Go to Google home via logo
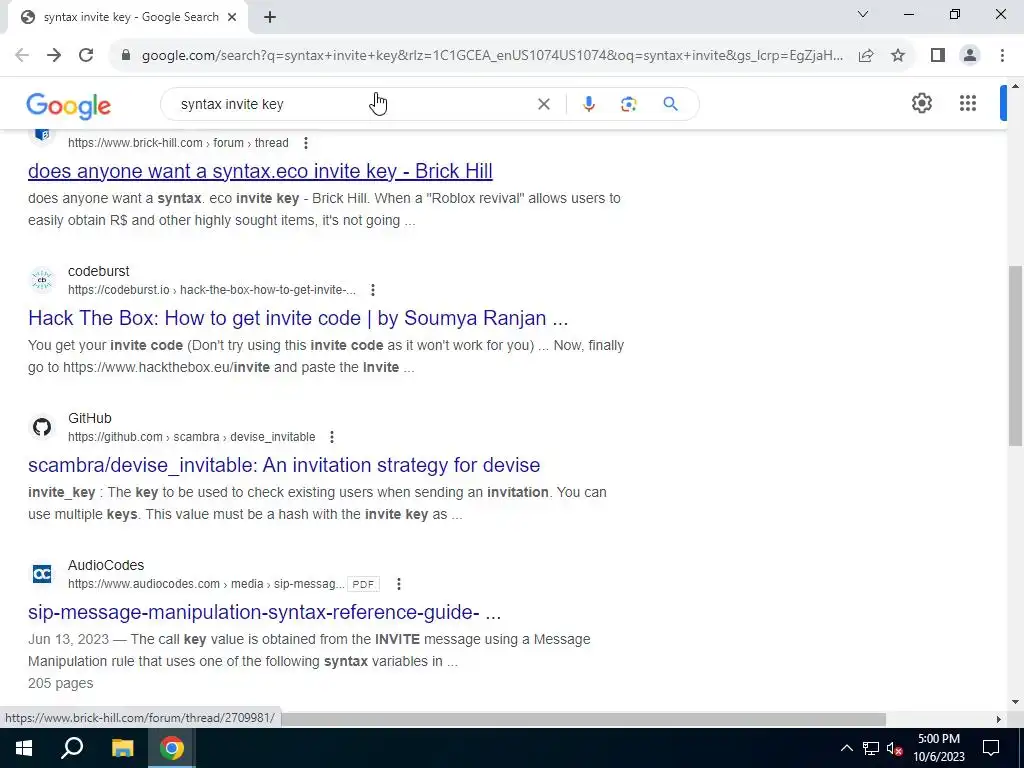Viewport: 1024px width, 768px height. 69,106
